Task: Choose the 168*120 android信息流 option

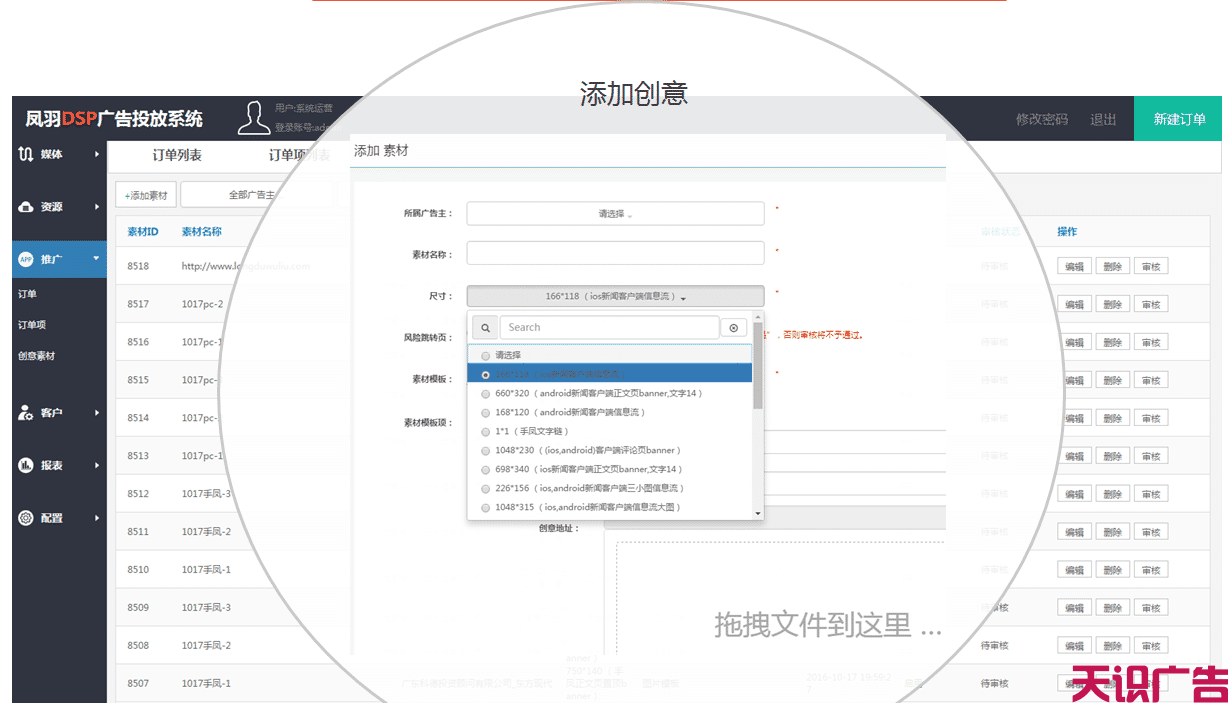Action: 610,412
